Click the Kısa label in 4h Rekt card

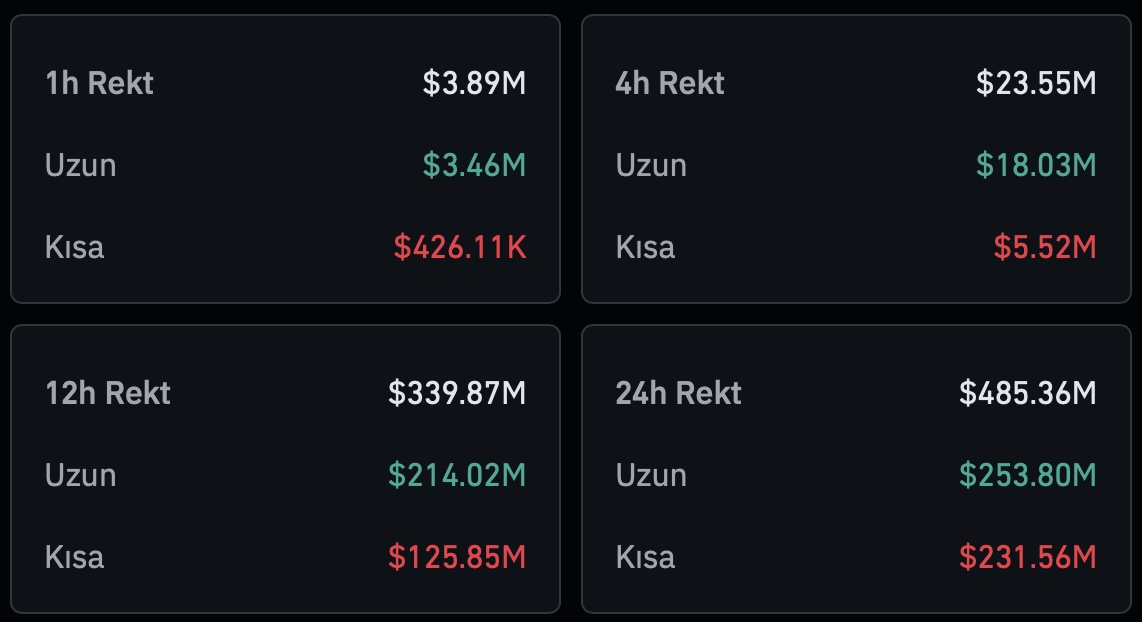click(645, 247)
